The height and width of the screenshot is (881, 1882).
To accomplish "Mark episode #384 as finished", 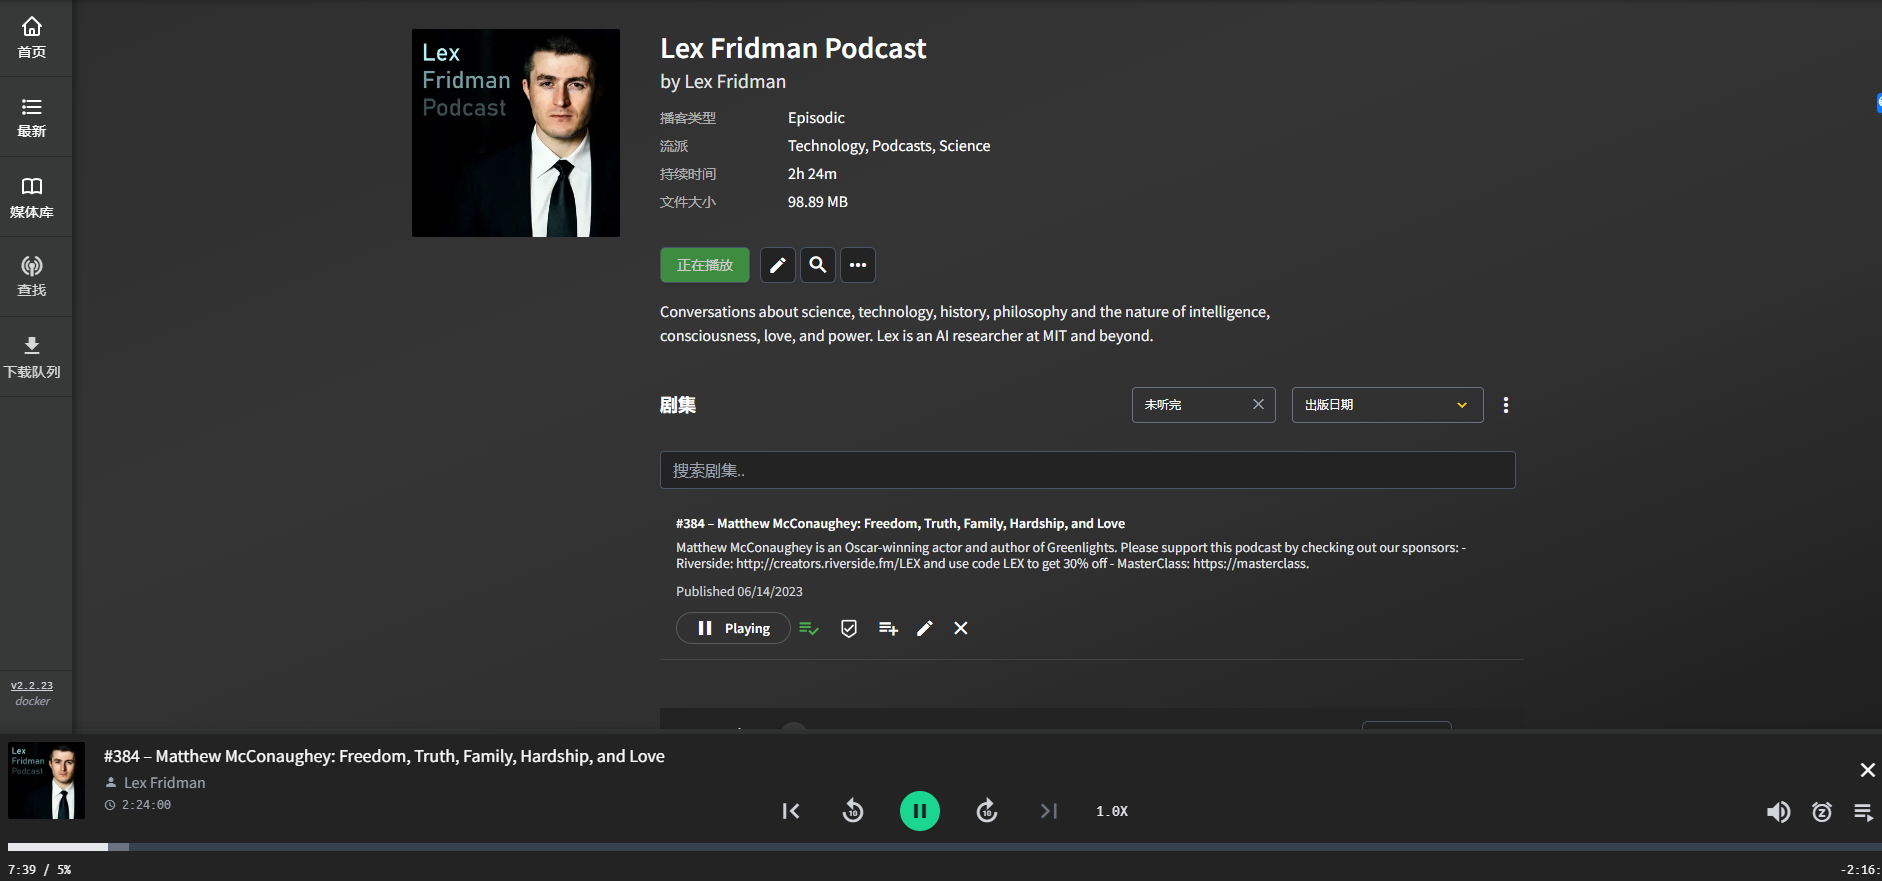I will coord(849,628).
